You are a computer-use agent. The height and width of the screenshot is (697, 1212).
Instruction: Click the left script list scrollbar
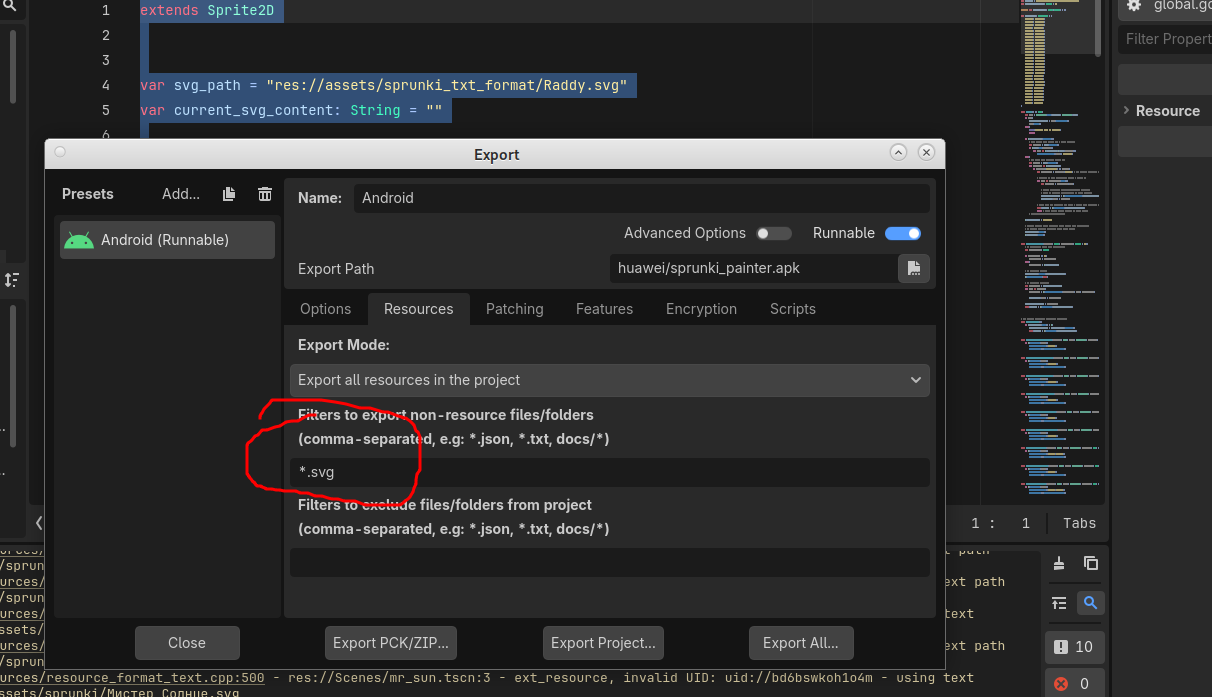click(x=13, y=376)
